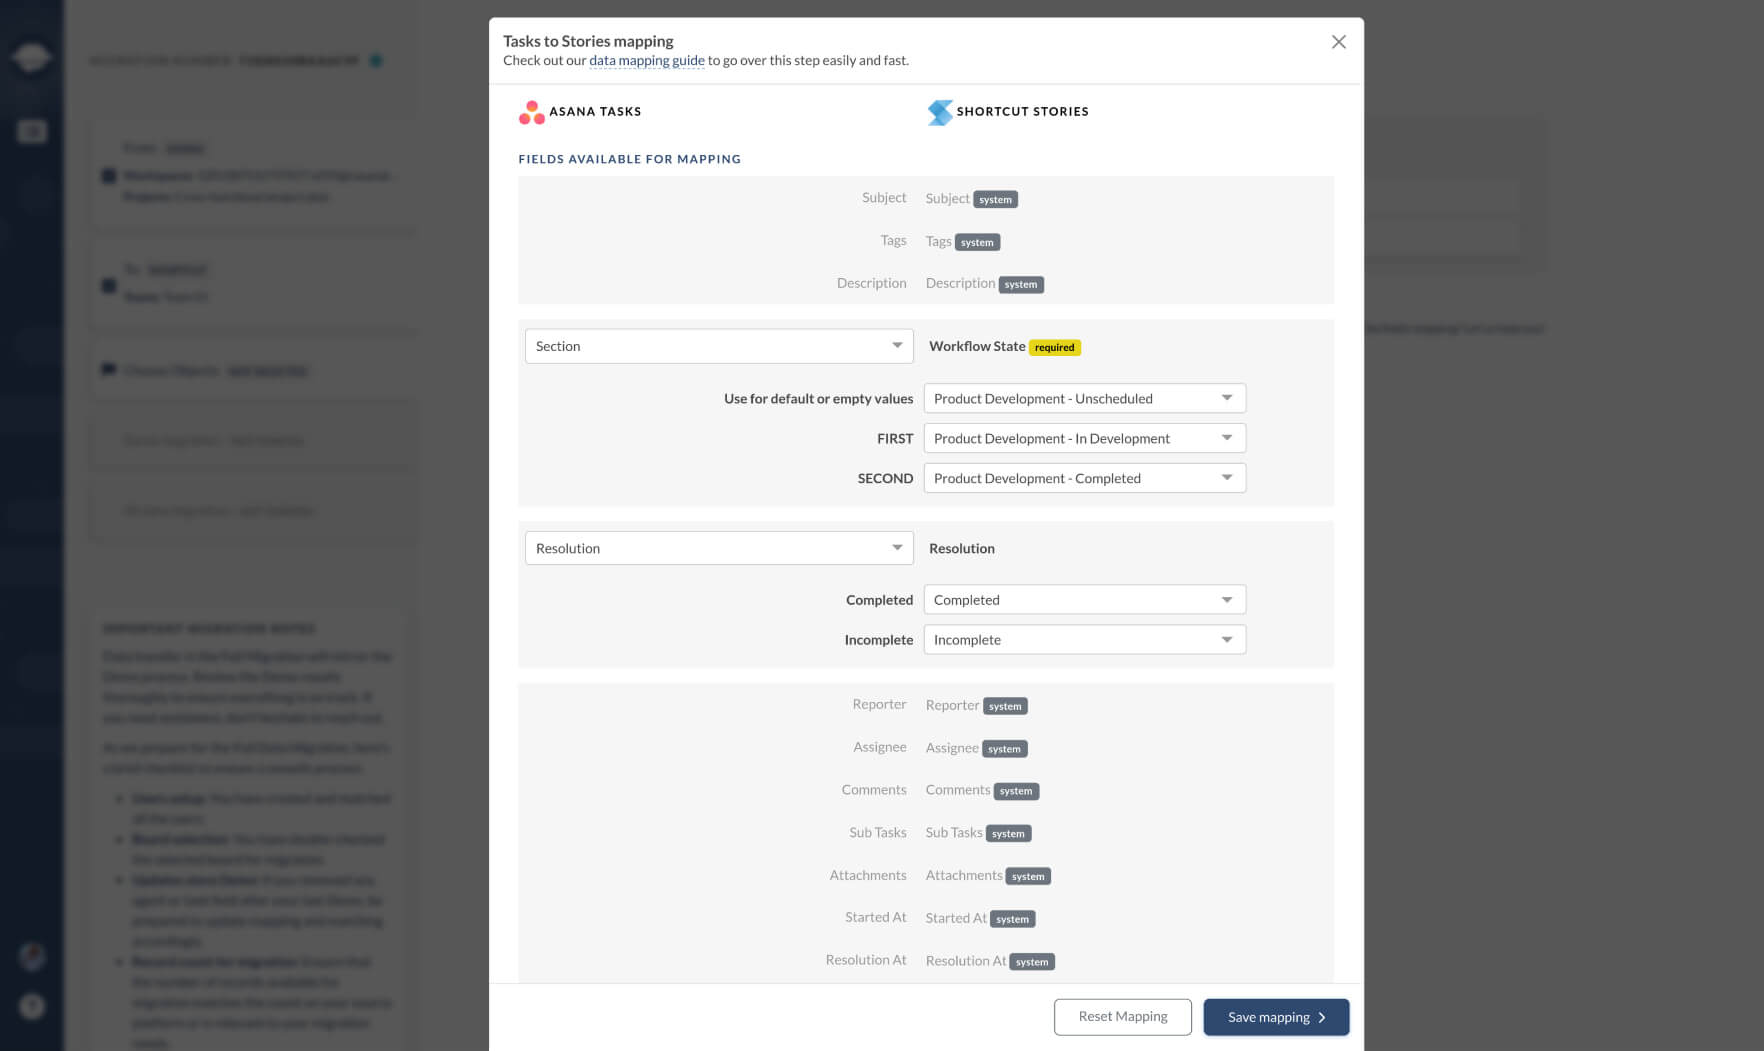
Task: Click the Asana 'Subject' field label
Action: 884,198
